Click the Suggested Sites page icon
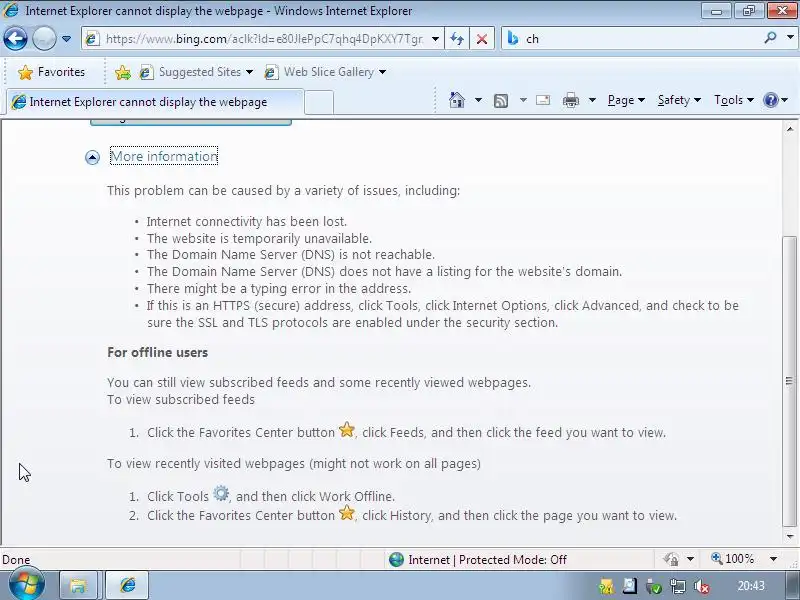800x600 pixels. coord(146,72)
